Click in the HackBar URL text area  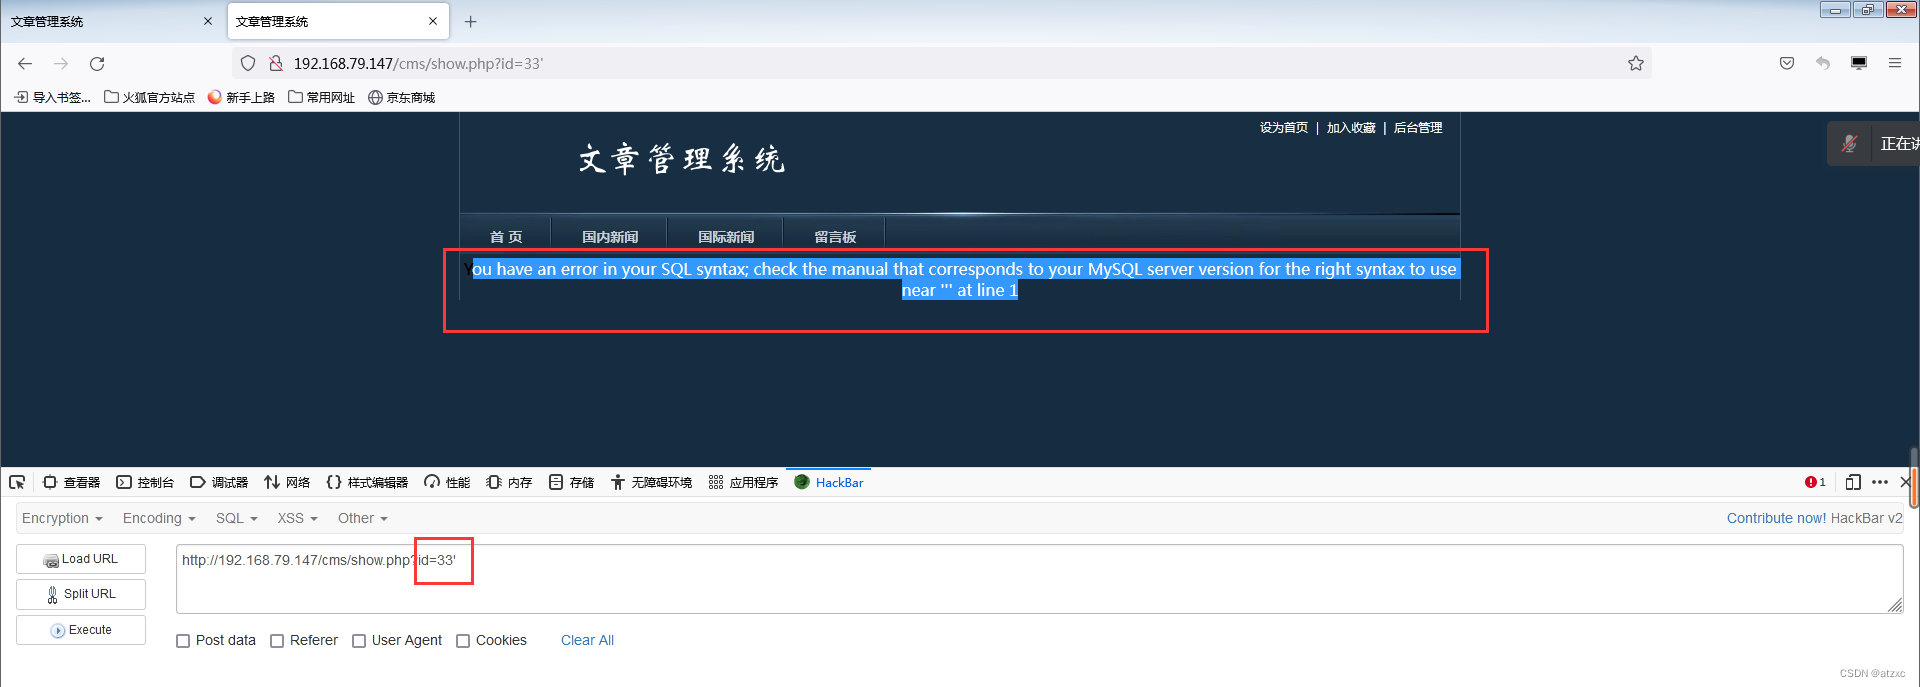coord(1039,579)
